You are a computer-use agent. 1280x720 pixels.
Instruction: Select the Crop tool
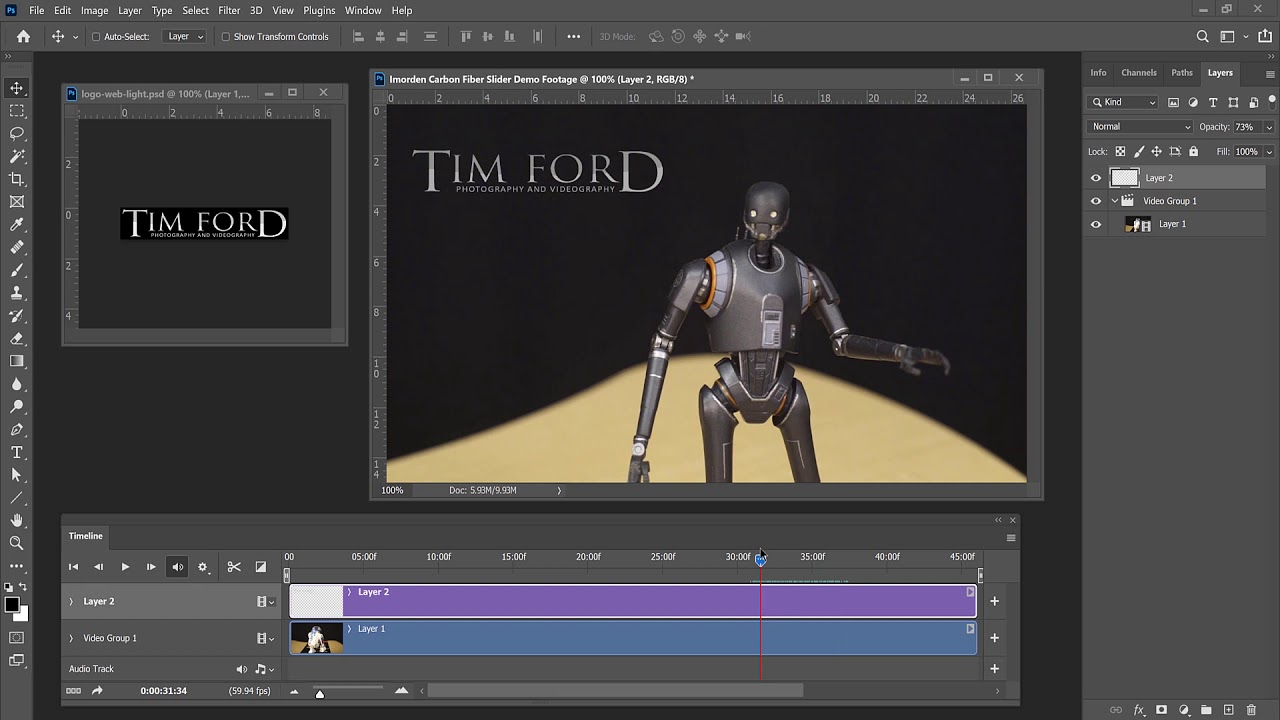[x=16, y=179]
